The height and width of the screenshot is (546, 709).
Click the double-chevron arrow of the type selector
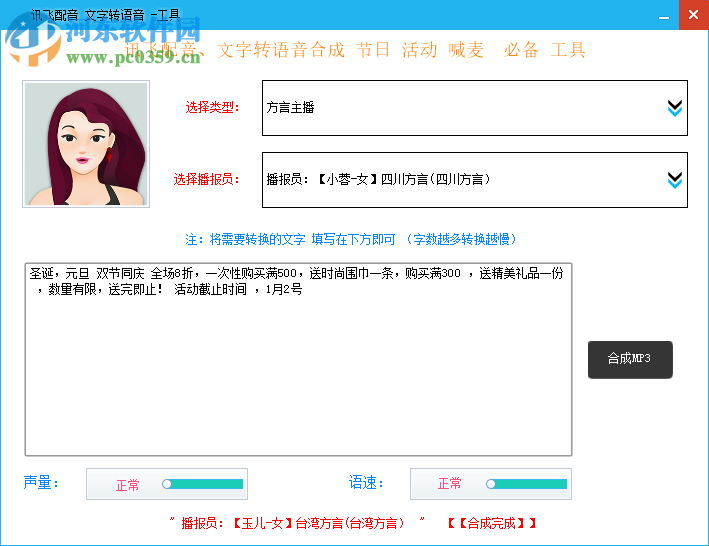point(675,108)
